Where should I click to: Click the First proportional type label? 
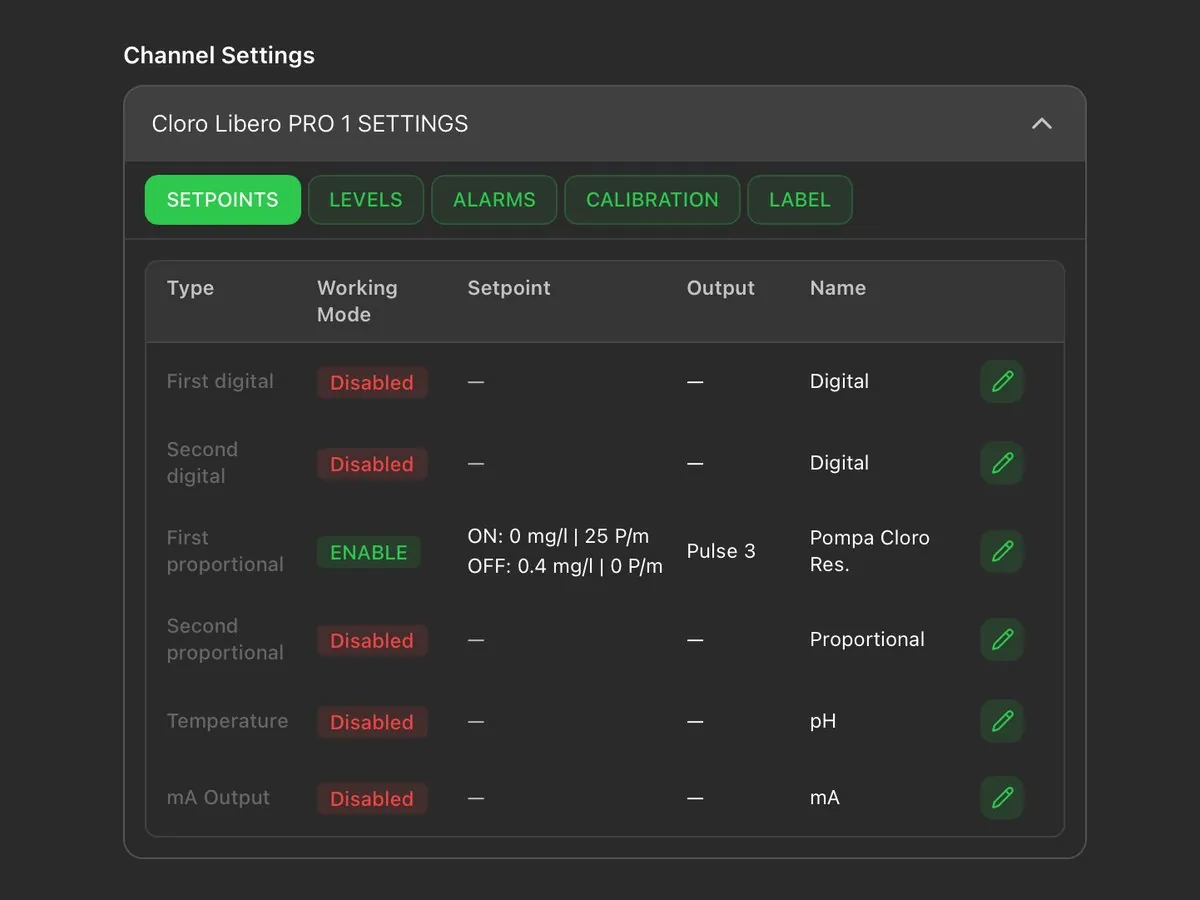(225, 551)
